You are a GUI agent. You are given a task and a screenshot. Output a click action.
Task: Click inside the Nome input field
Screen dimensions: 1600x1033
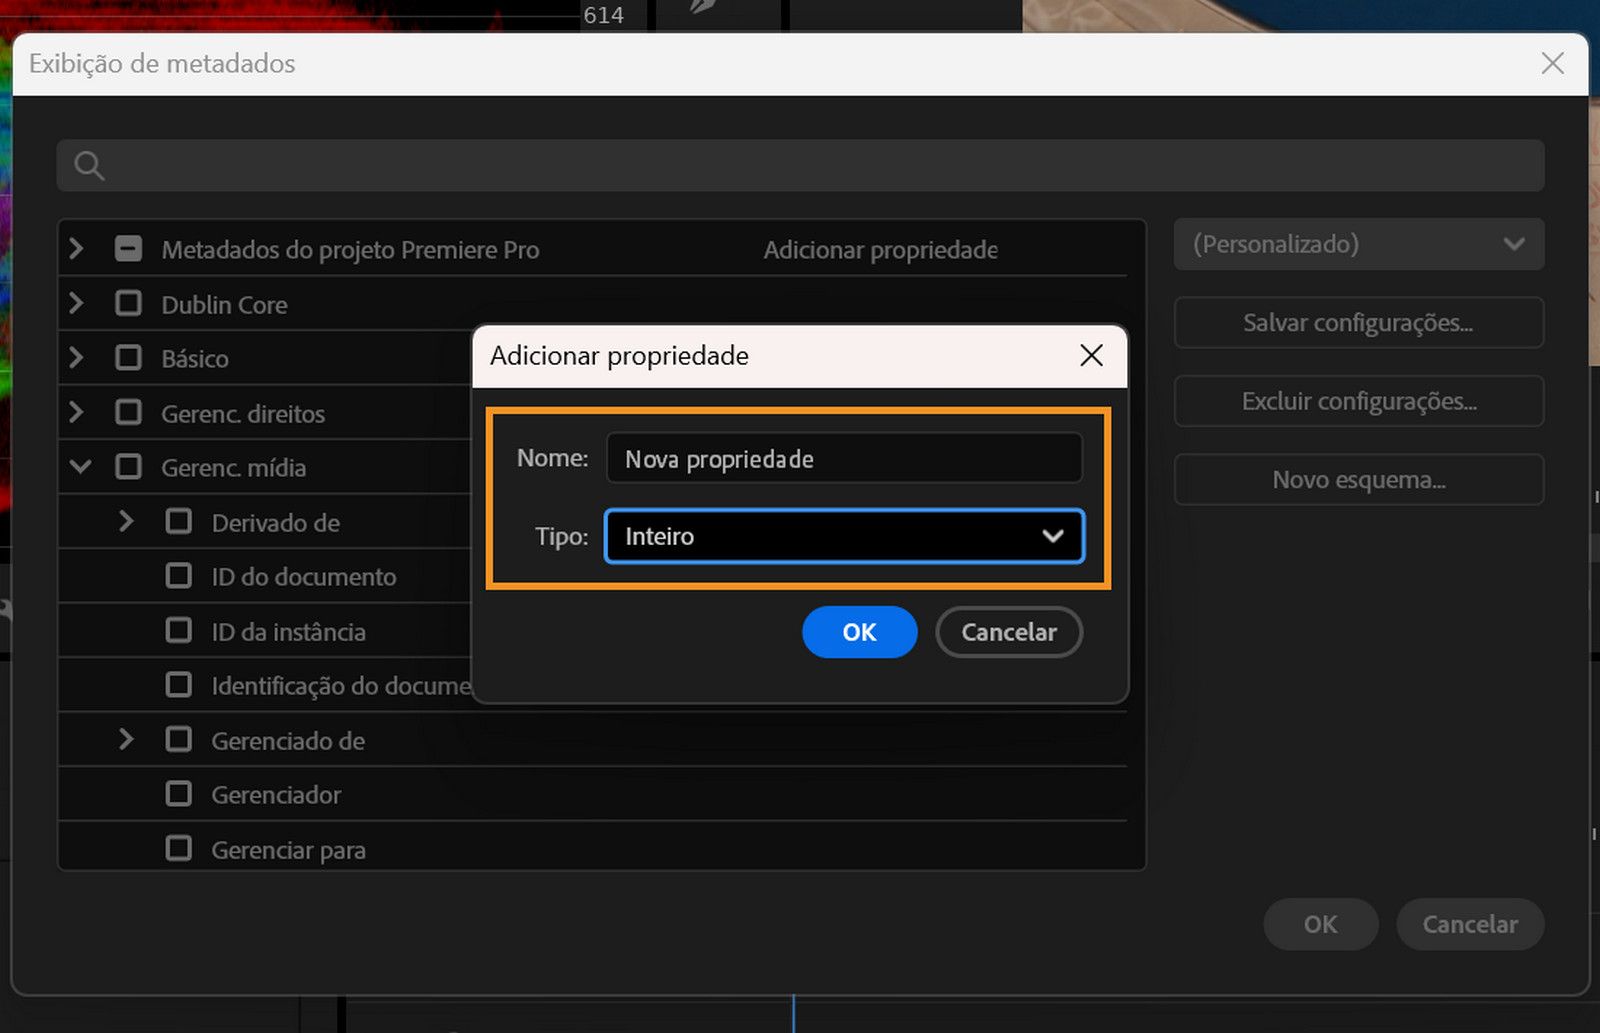coord(843,458)
